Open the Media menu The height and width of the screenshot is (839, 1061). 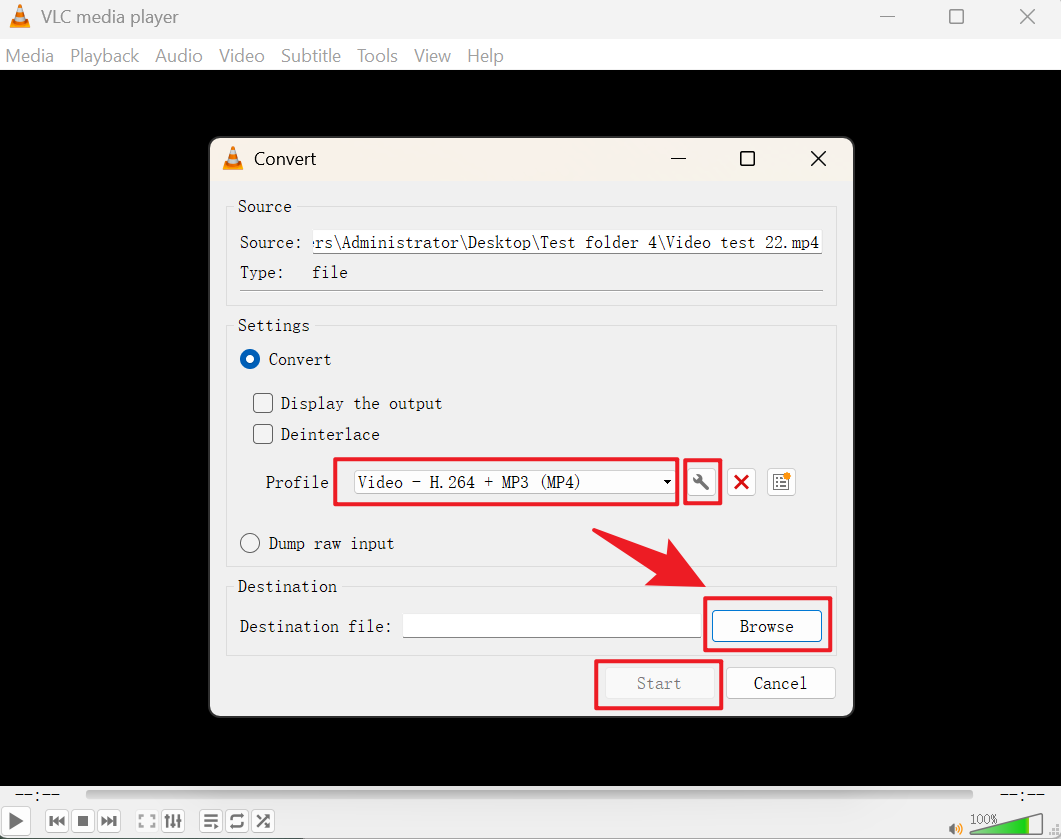pyautogui.click(x=29, y=55)
